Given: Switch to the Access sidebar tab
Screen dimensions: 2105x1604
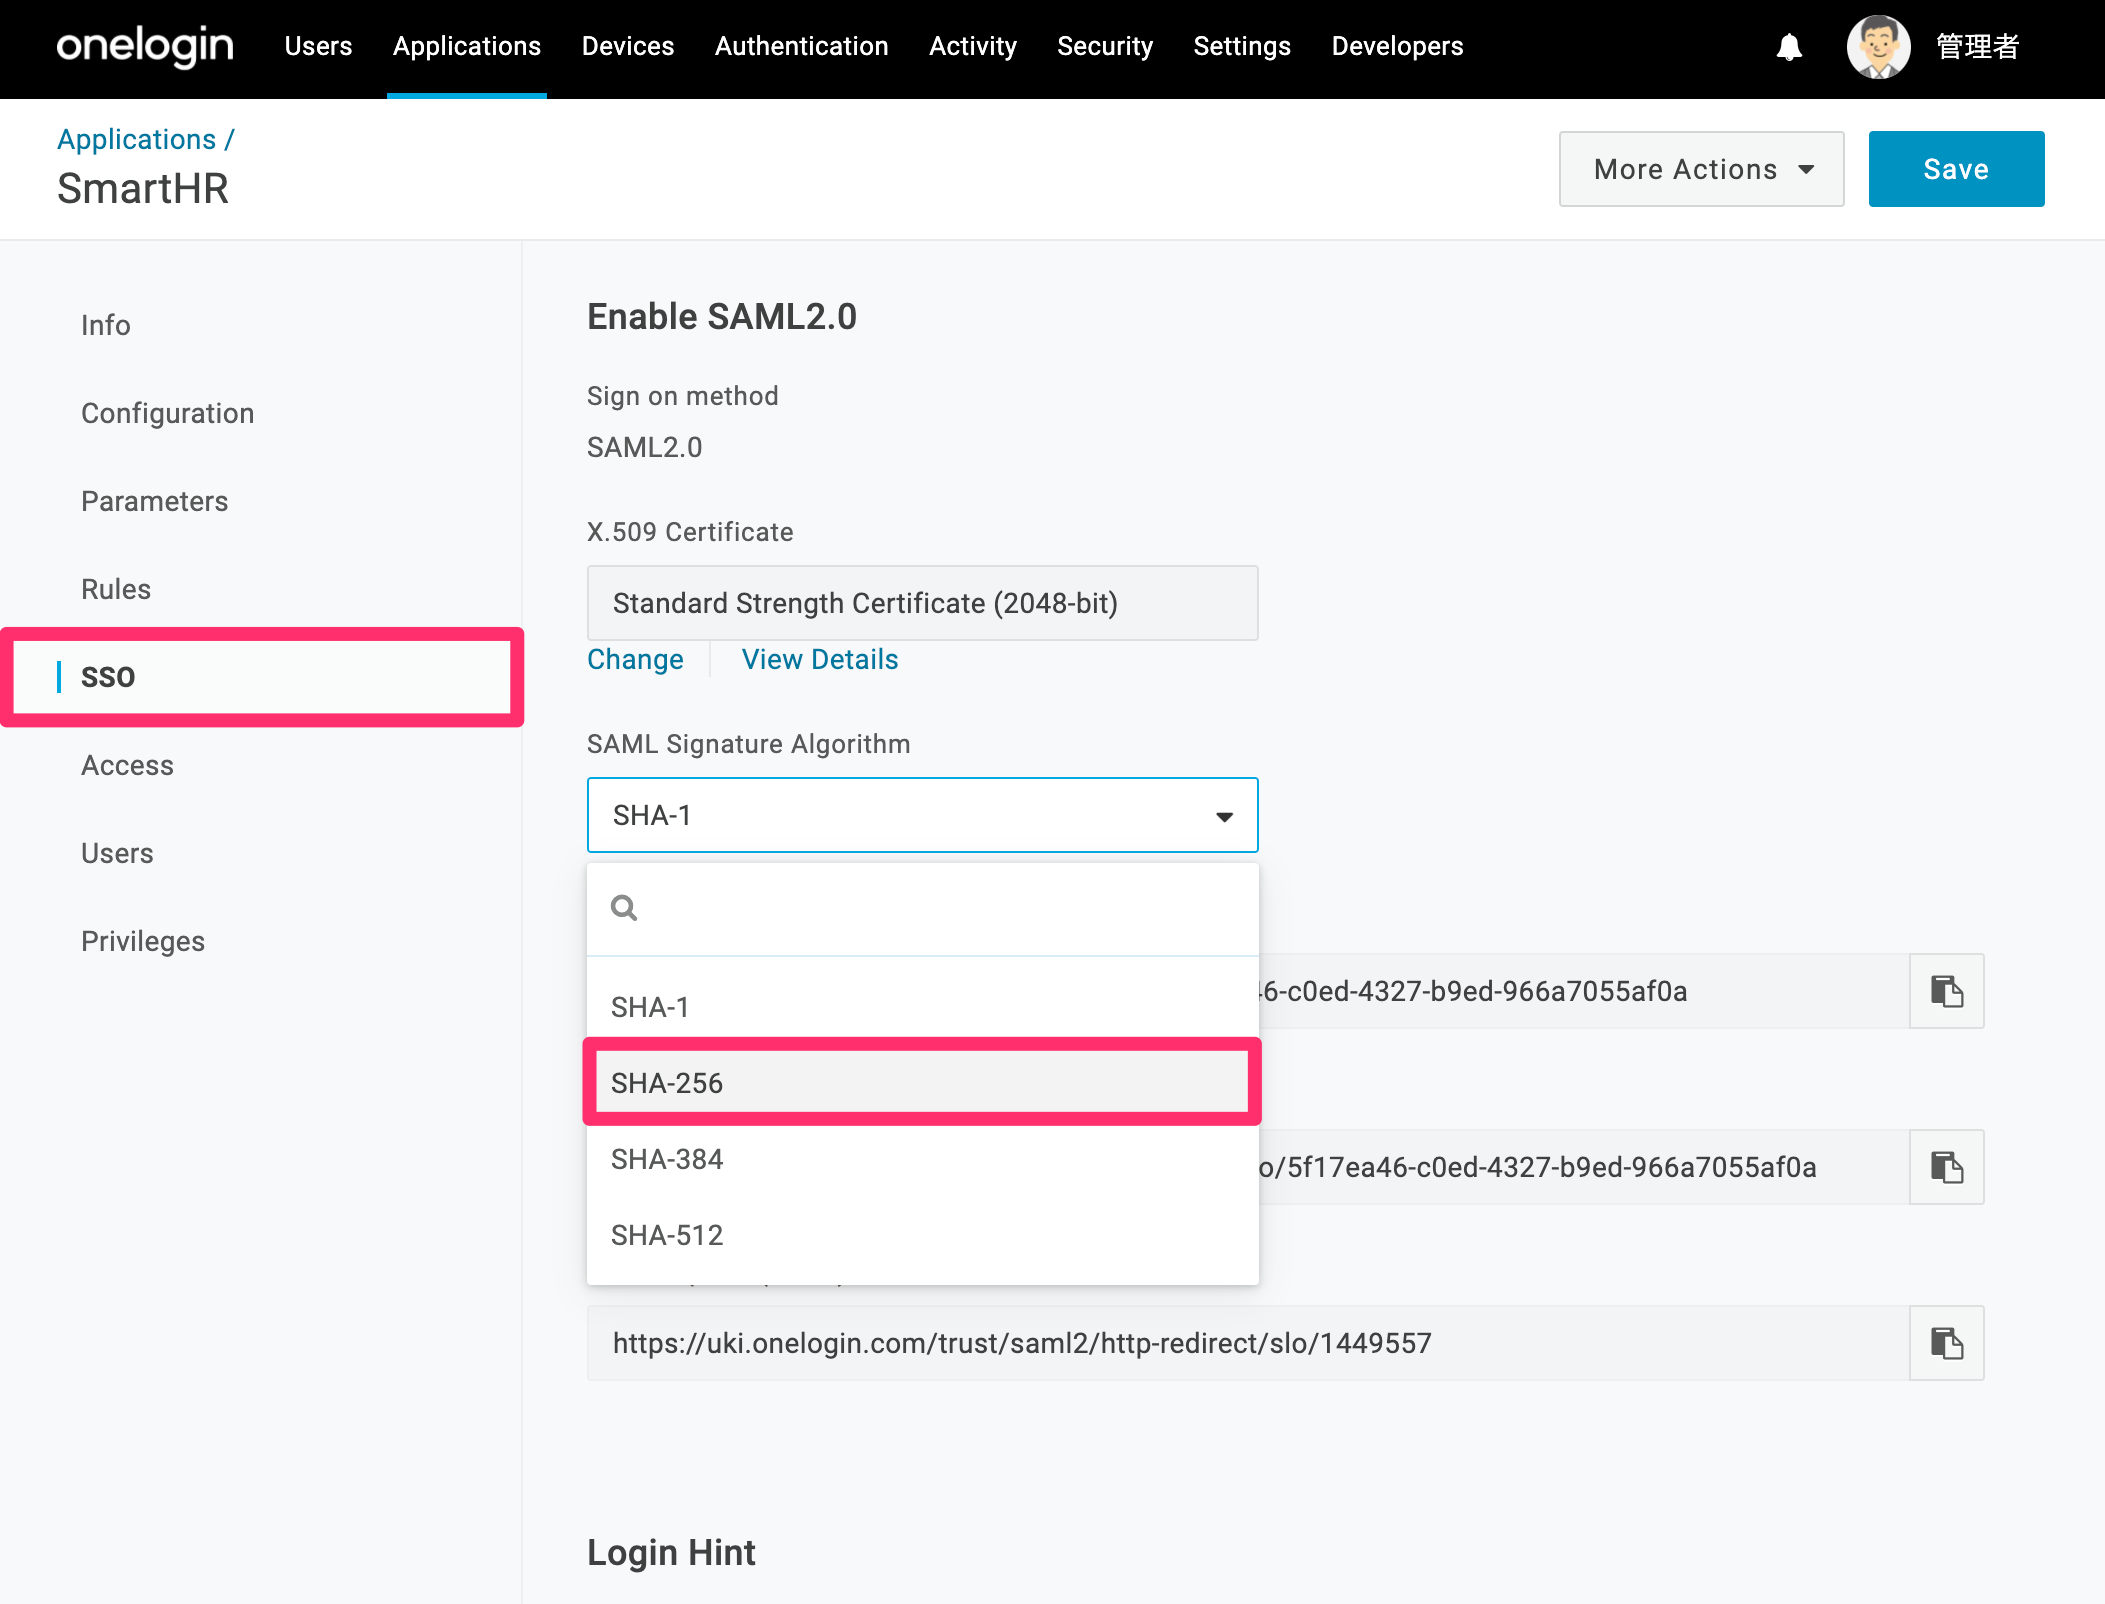Looking at the screenshot, I should click(127, 765).
